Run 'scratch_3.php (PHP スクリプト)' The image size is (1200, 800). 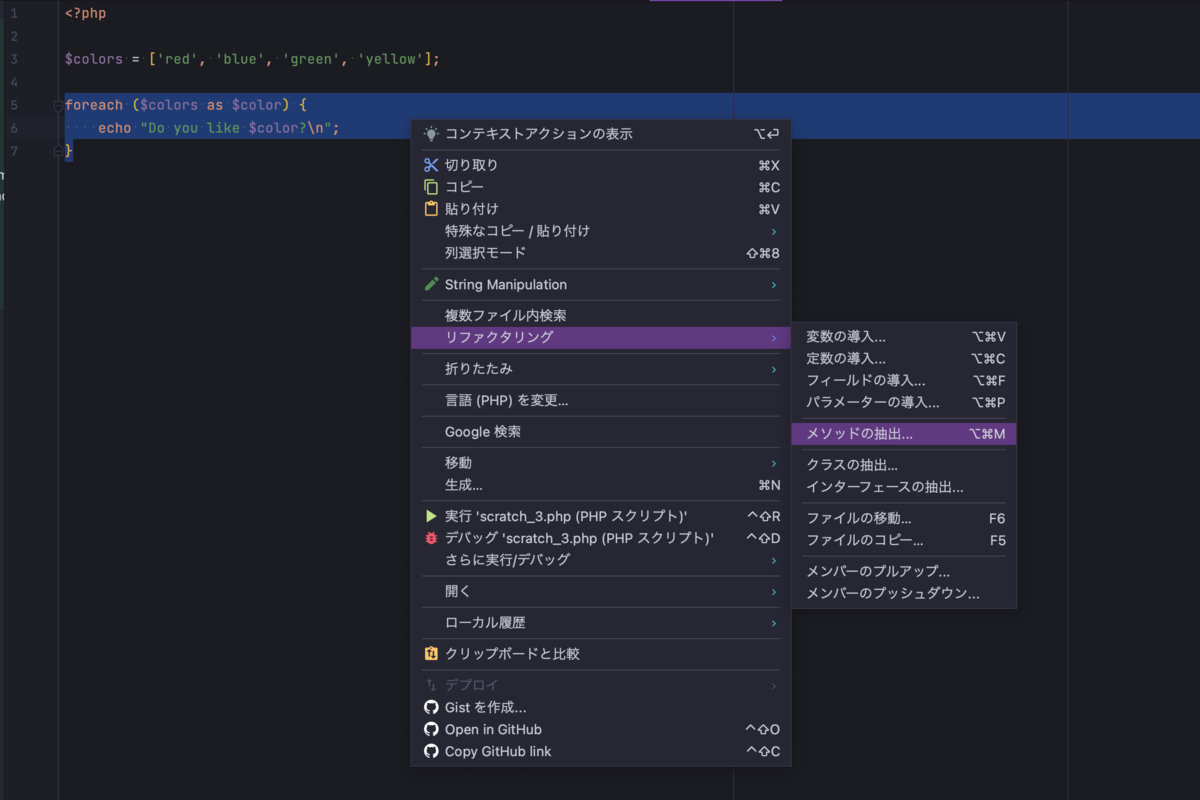click(x=601, y=516)
